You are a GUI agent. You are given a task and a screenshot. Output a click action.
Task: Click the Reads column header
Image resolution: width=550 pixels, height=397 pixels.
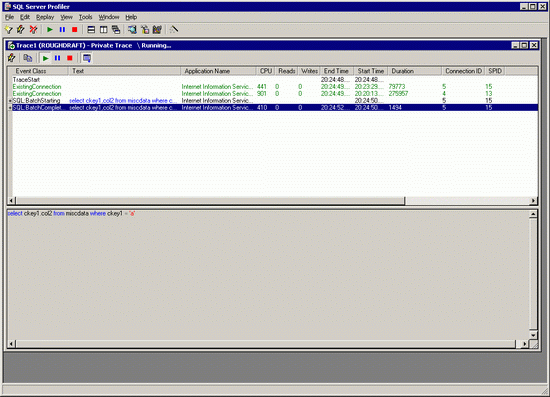(287, 71)
